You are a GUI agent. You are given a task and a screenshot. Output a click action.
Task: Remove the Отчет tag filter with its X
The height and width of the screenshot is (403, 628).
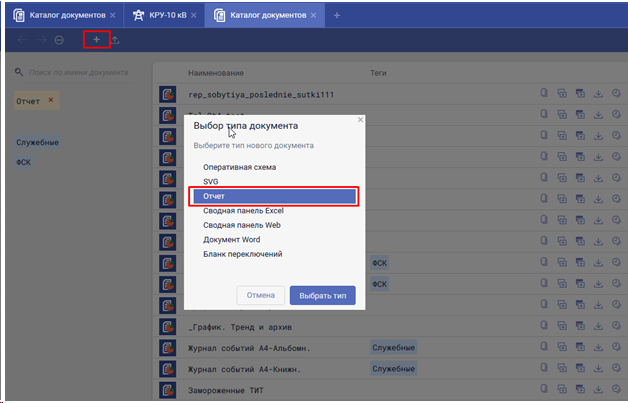52,100
